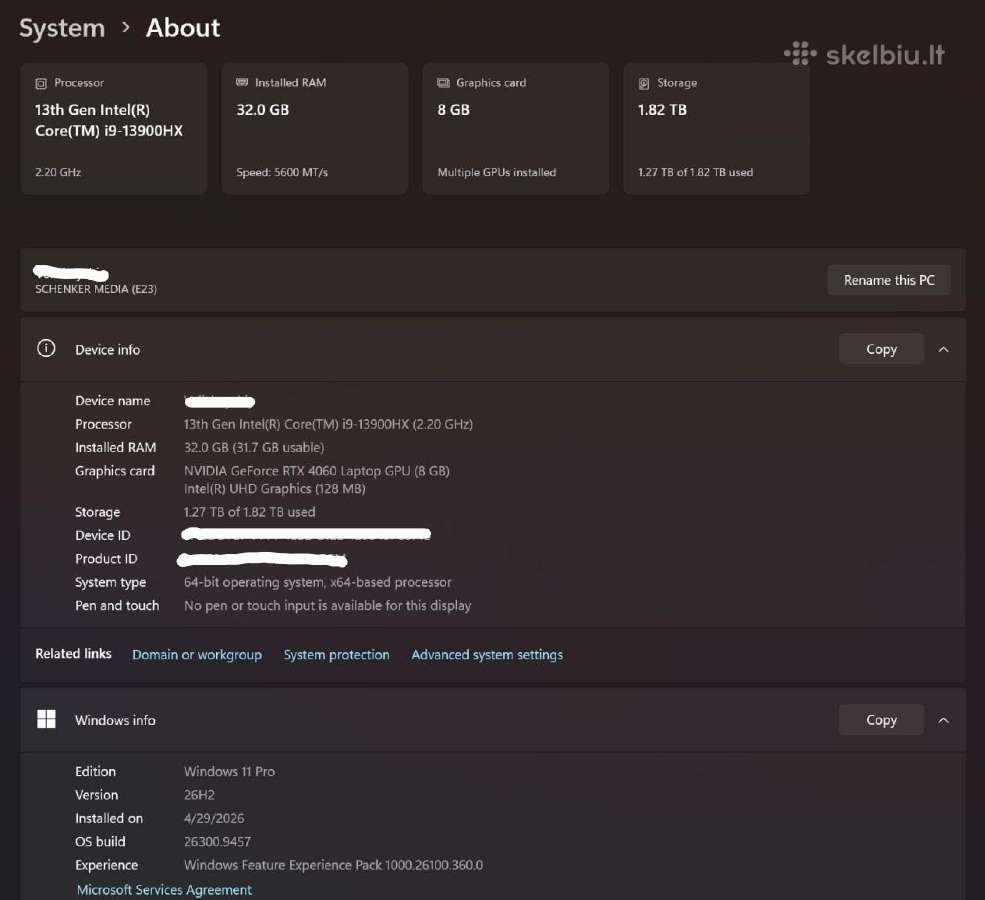Collapse the Windows info section chevron

944,720
